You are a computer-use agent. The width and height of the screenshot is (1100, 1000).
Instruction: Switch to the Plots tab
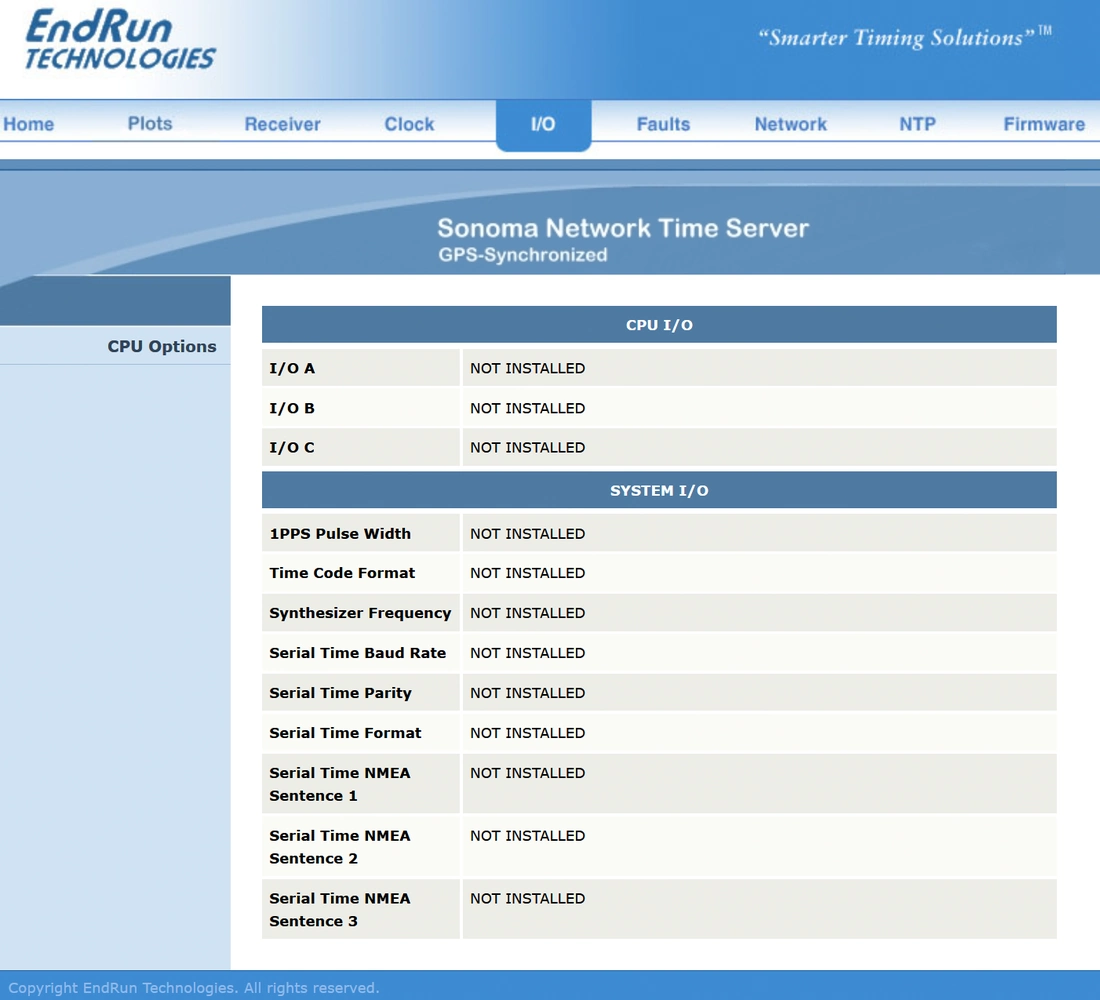click(x=149, y=124)
